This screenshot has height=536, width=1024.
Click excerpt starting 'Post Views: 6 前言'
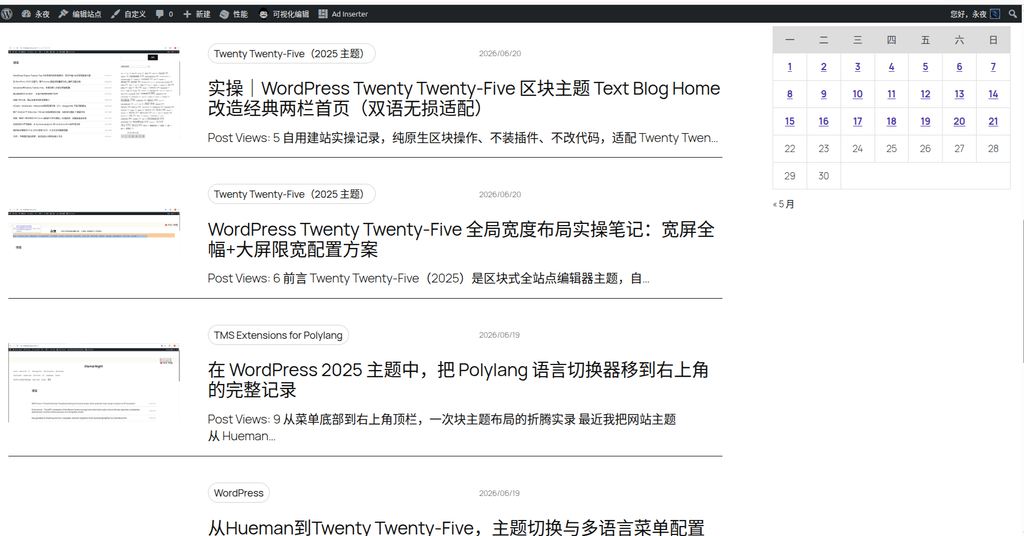(x=428, y=278)
